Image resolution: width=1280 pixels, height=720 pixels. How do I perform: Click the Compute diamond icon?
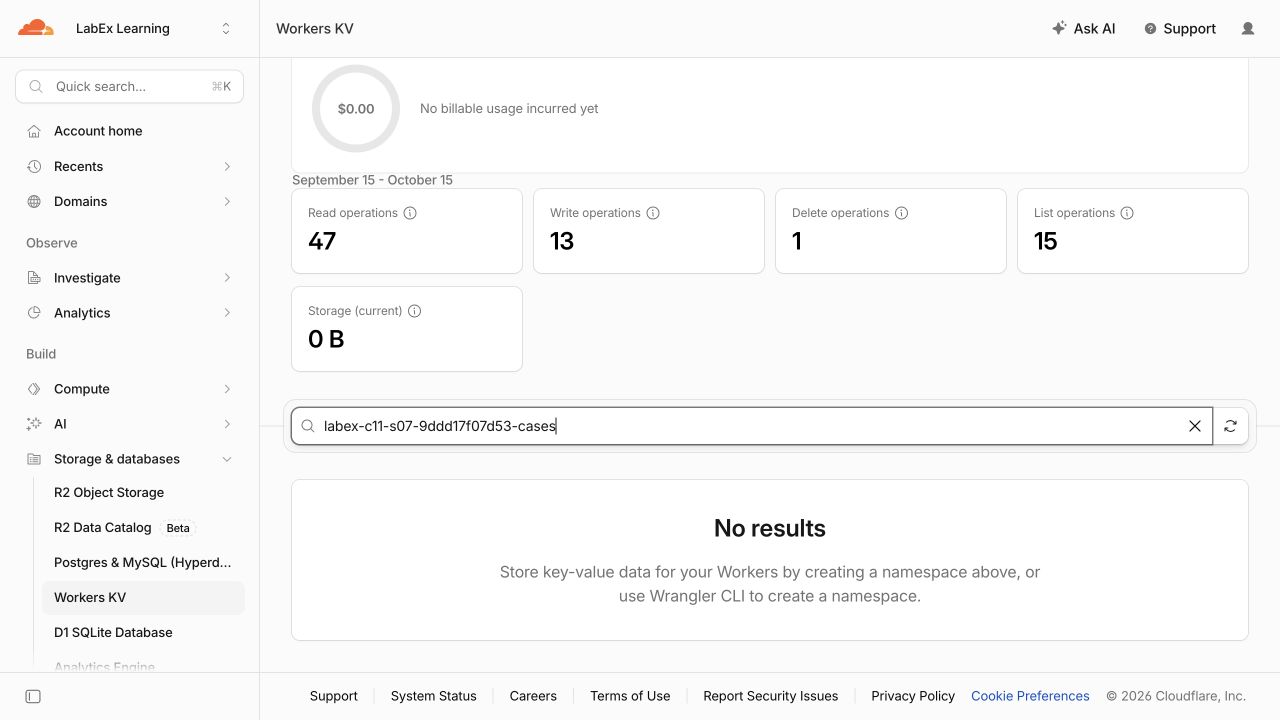[34, 389]
